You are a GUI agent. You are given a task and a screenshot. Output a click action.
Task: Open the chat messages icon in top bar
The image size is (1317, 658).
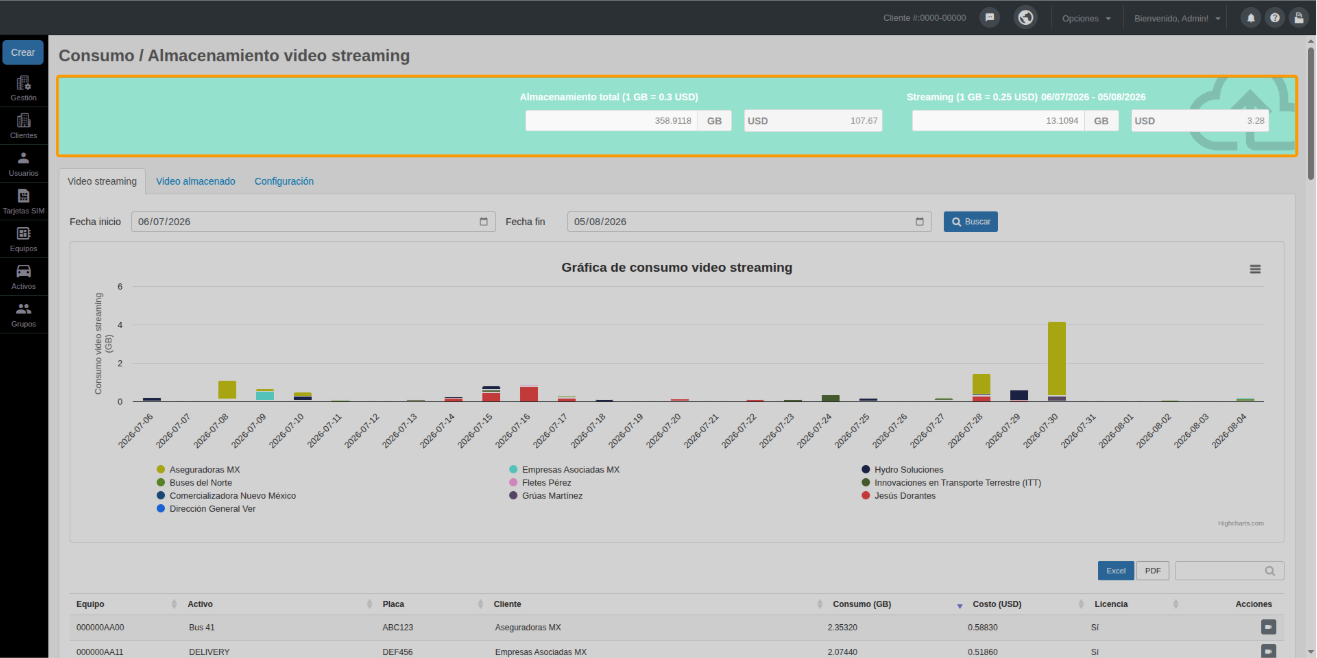(x=990, y=18)
